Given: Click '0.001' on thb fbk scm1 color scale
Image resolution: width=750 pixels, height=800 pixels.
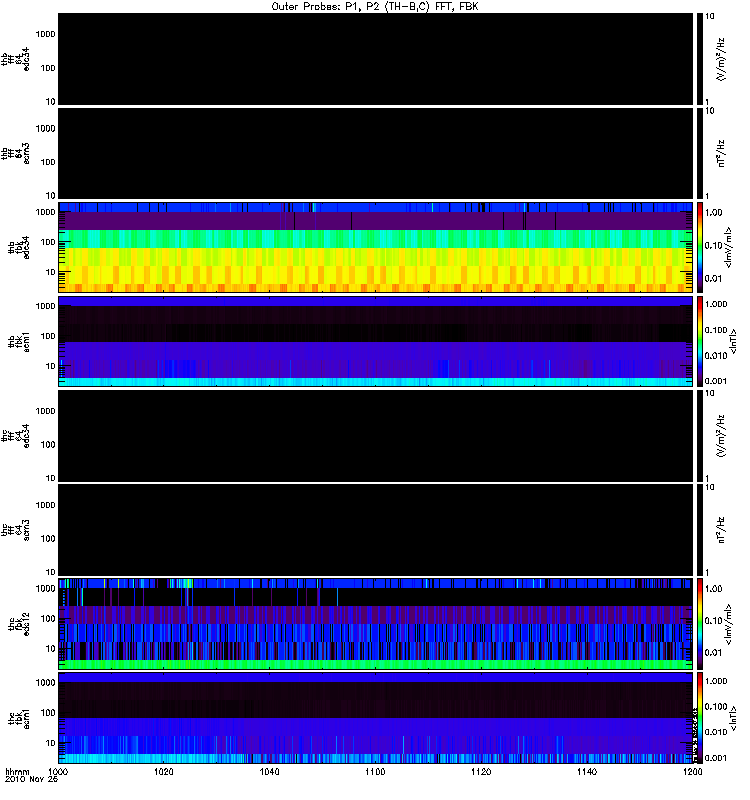Looking at the screenshot, I should click(716, 381).
